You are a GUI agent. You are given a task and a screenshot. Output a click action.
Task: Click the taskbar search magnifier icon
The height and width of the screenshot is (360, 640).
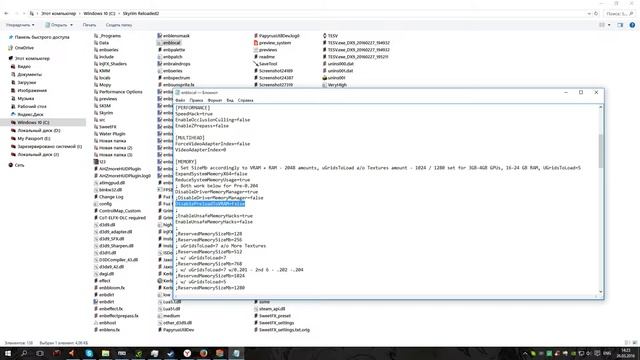24,353
